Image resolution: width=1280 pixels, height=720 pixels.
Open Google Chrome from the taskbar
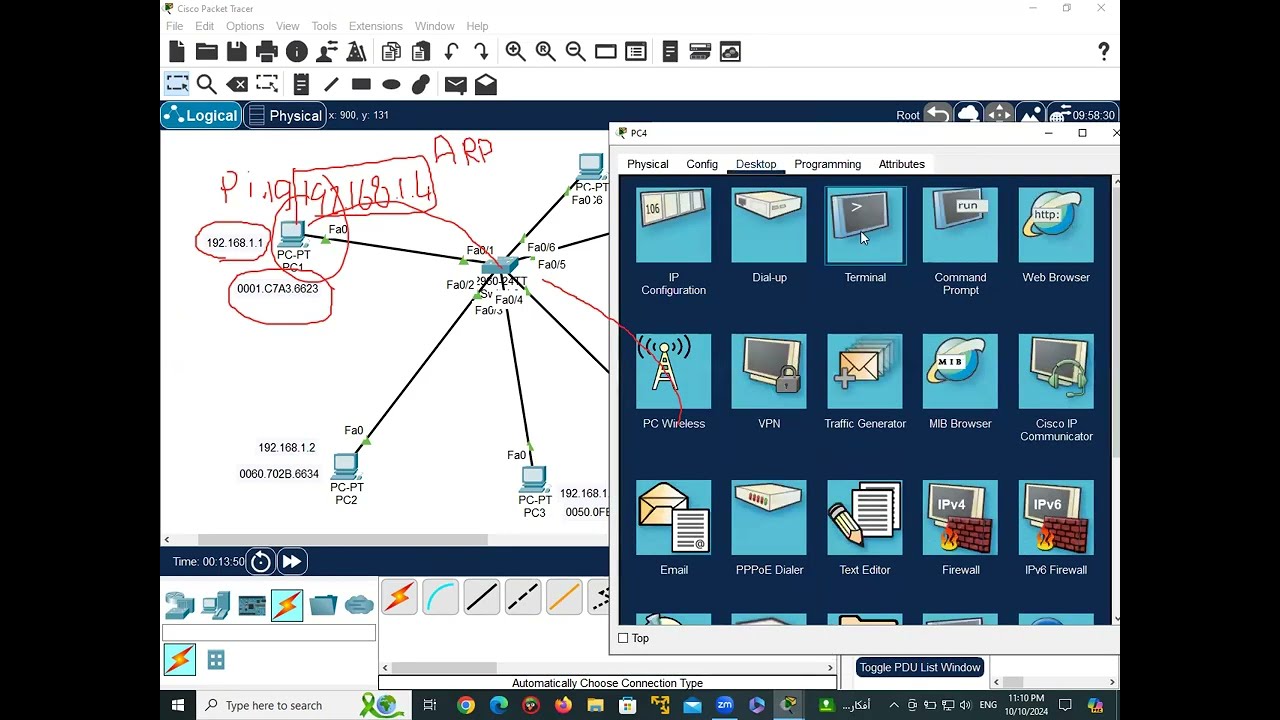[466, 705]
